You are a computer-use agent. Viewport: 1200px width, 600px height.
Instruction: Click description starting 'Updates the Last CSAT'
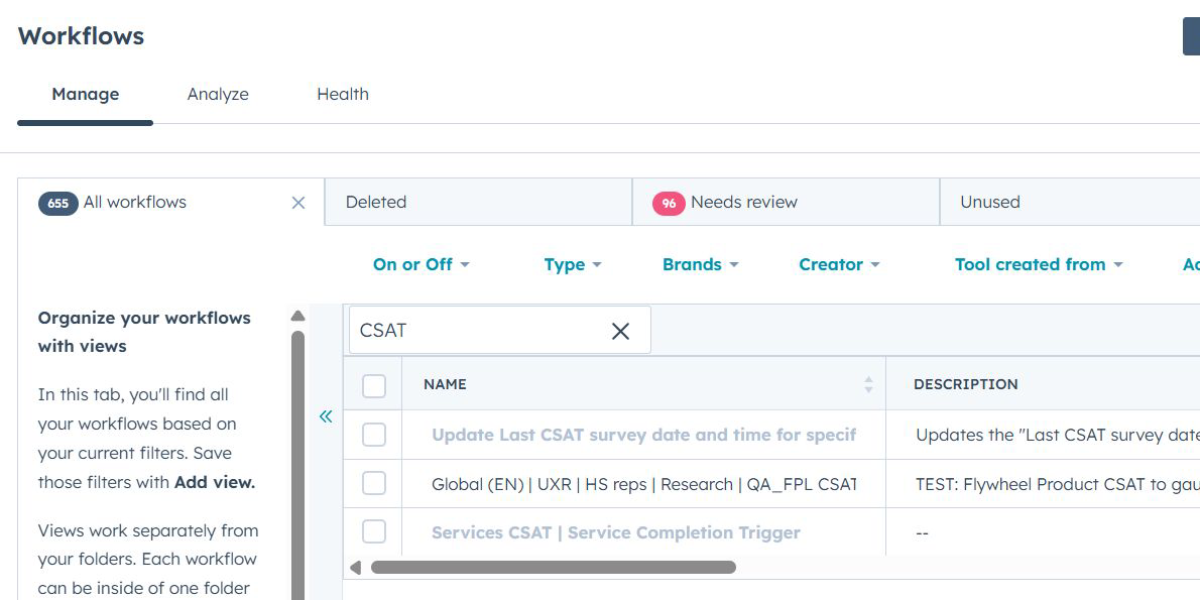pyautogui.click(x=1057, y=435)
